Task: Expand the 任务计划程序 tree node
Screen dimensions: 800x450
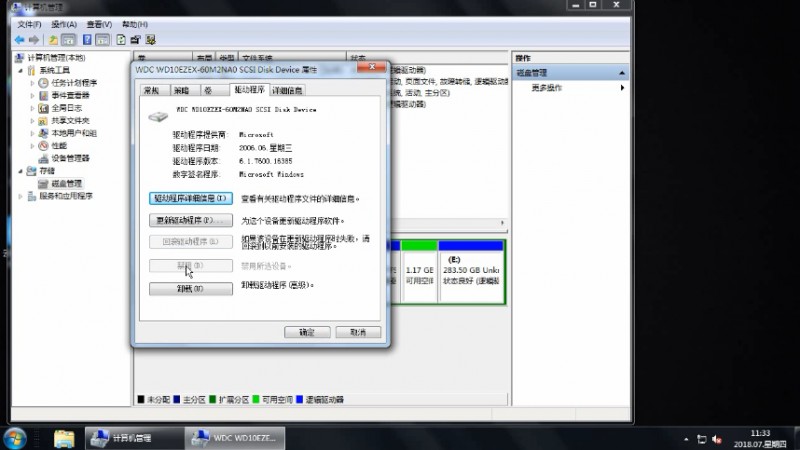Action: tap(32, 83)
